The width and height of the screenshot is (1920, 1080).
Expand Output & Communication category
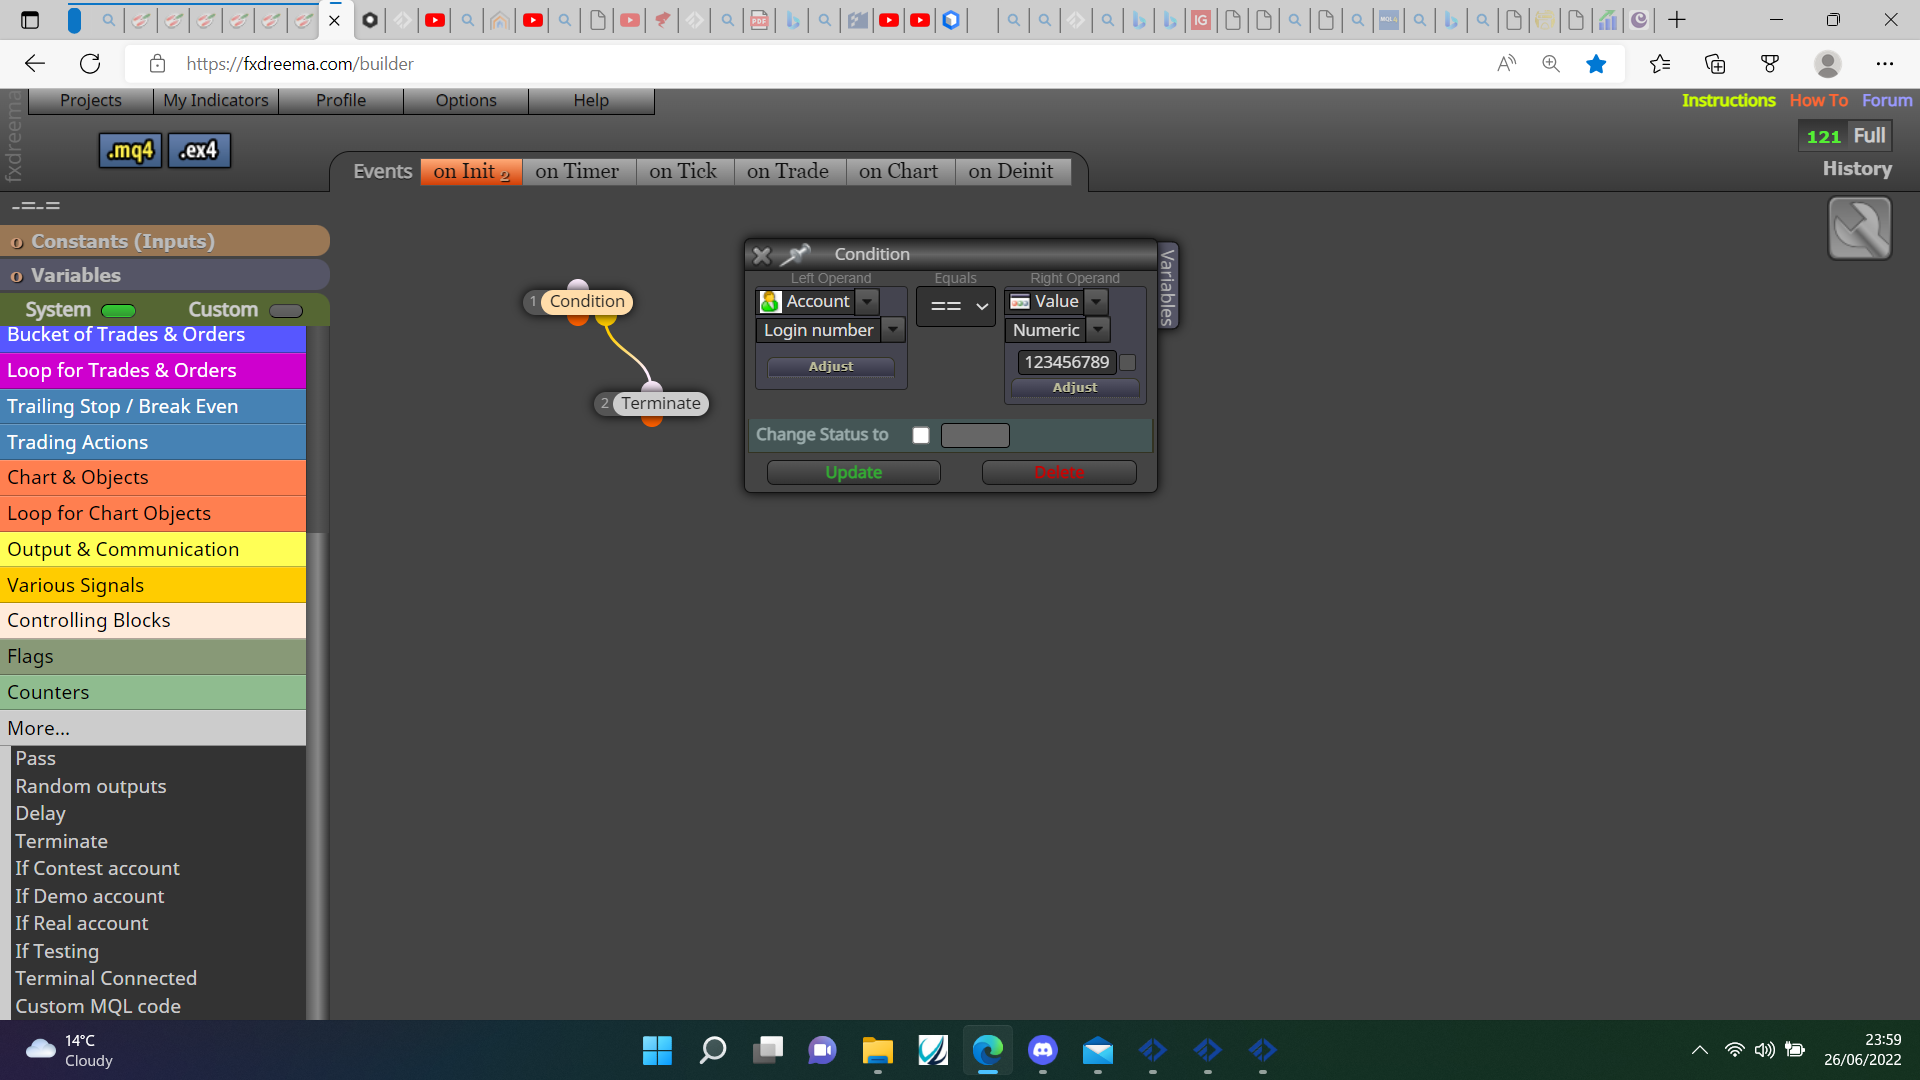pos(153,549)
